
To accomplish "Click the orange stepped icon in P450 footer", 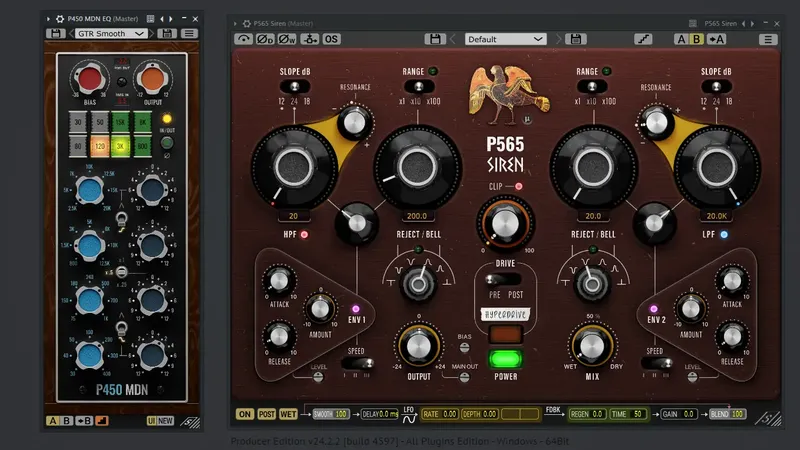I will pyautogui.click(x=102, y=421).
